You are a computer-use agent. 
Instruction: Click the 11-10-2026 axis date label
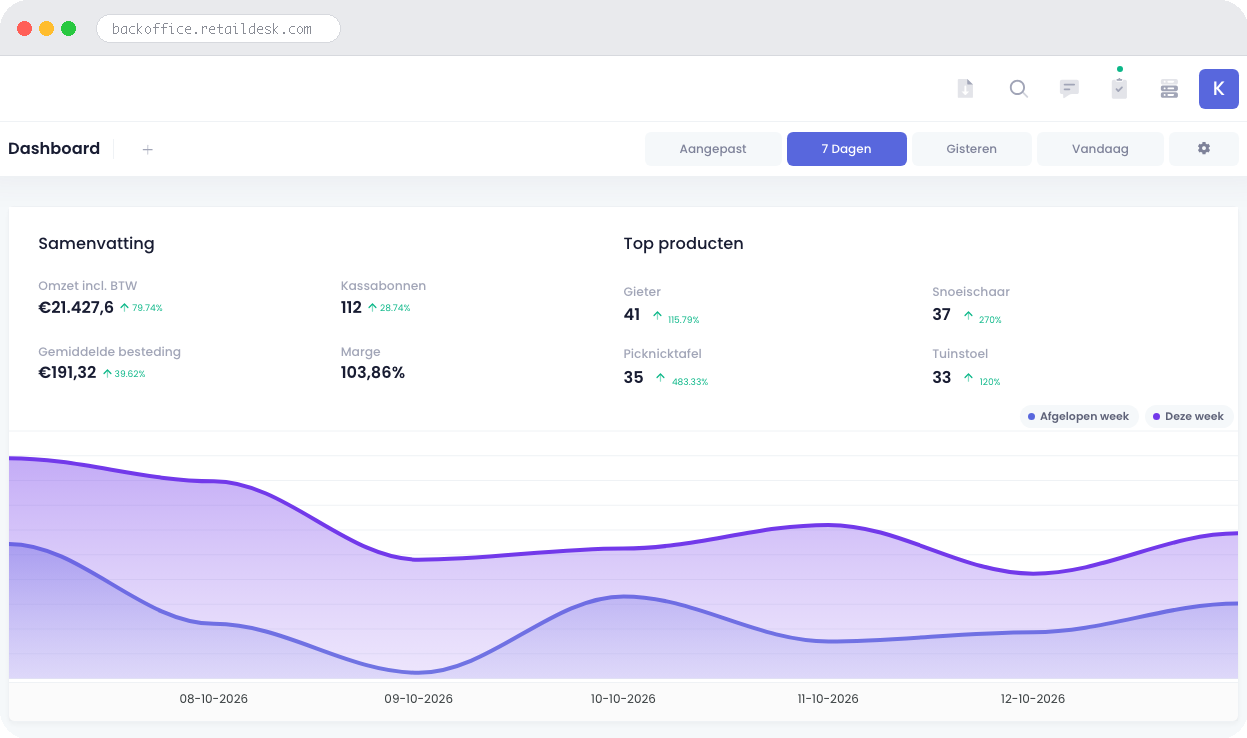click(x=828, y=699)
